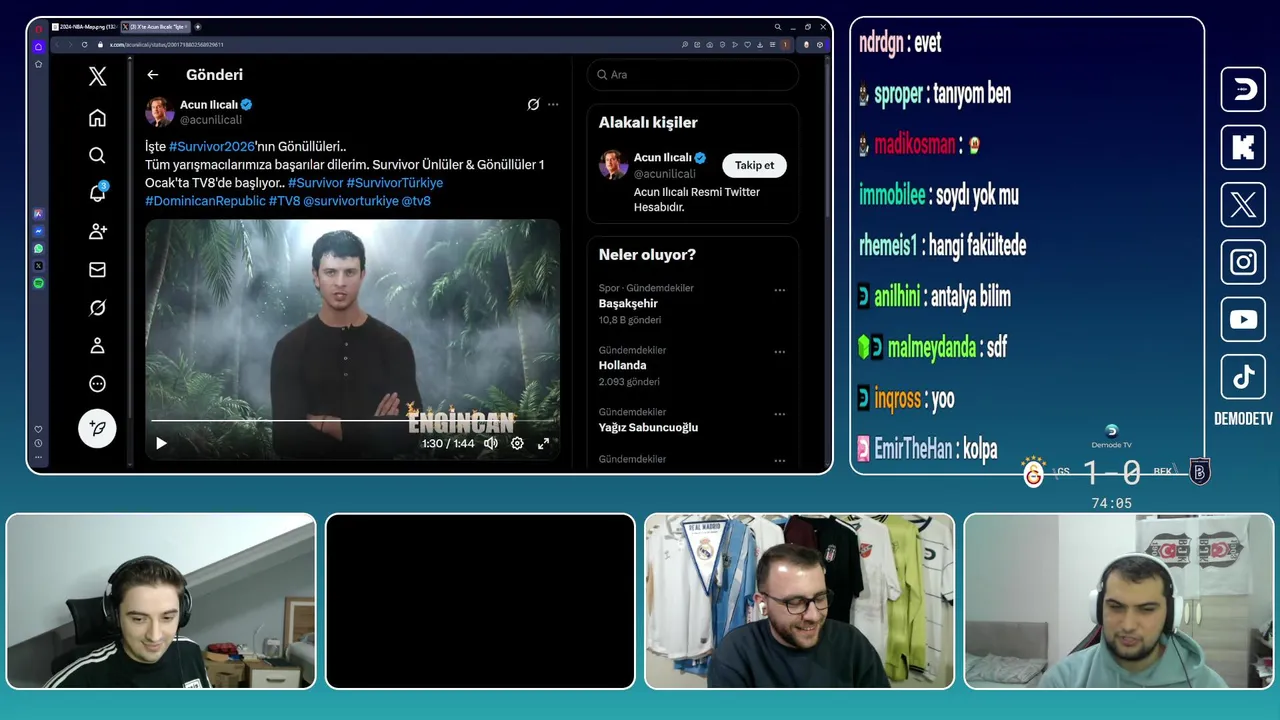Open Grok icon in X sidebar
The width and height of the screenshot is (1280, 720).
(x=97, y=308)
